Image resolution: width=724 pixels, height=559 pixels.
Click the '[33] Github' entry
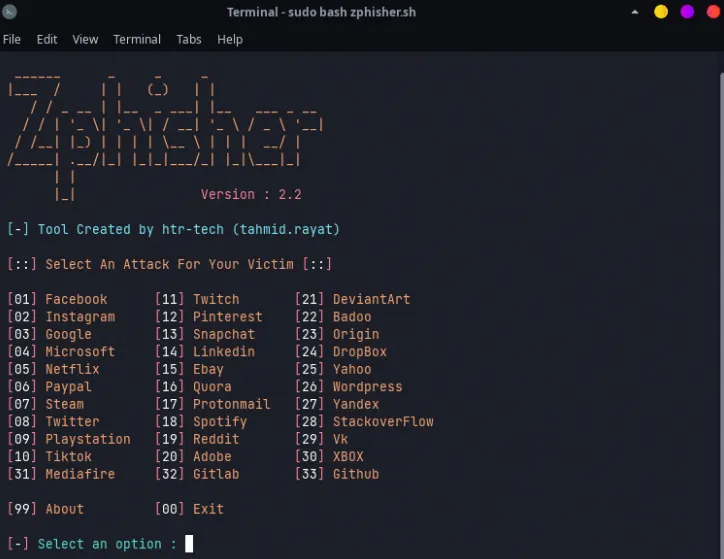337,474
